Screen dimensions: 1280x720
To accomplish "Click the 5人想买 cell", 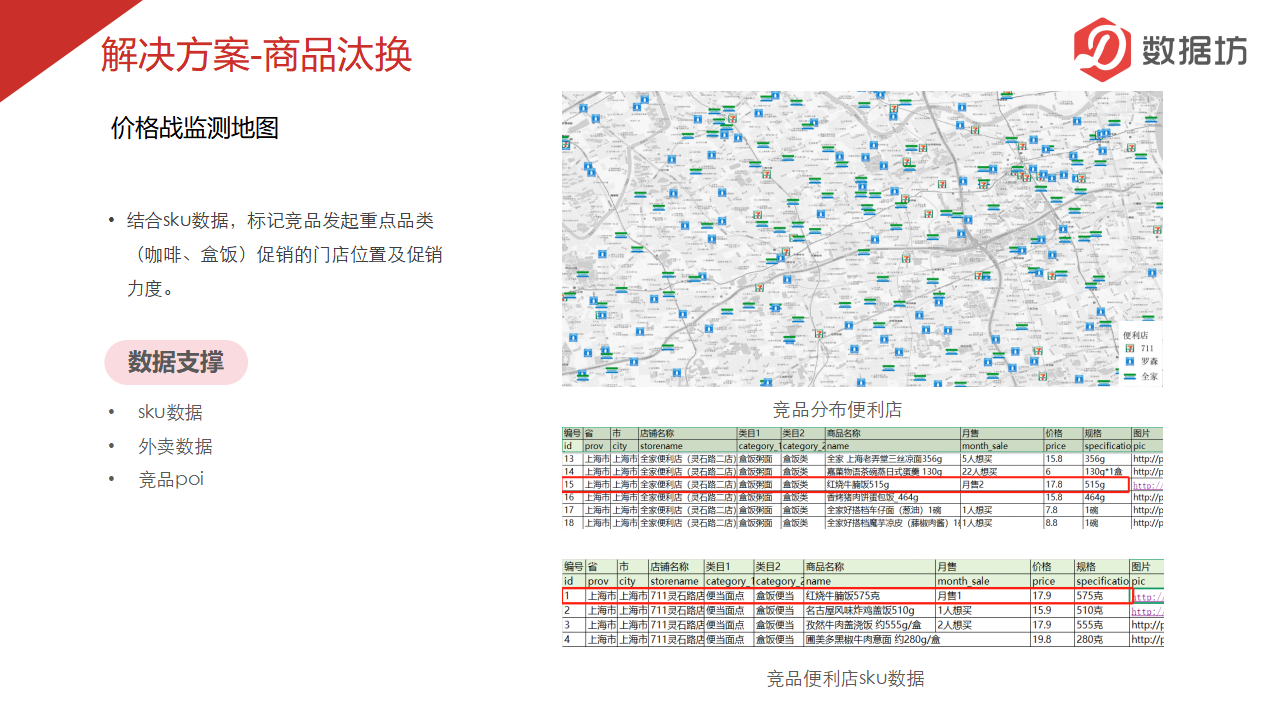I will click(x=1002, y=458).
